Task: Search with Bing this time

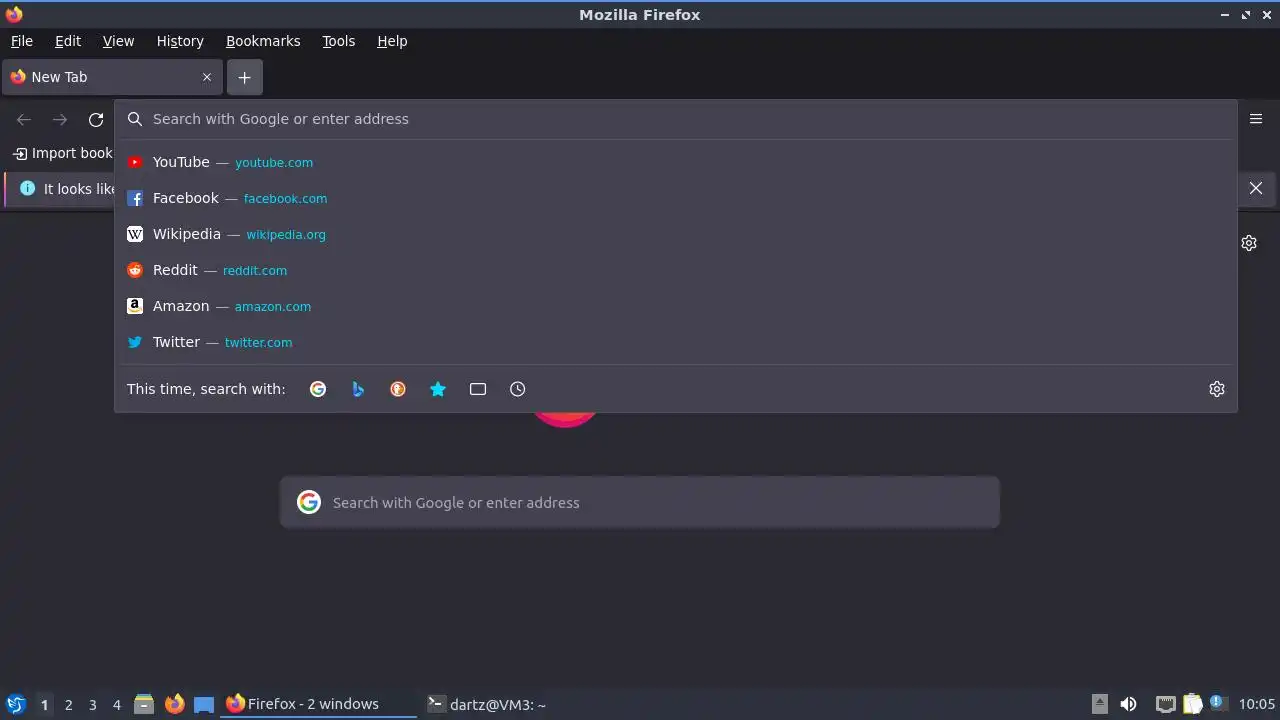Action: click(358, 389)
